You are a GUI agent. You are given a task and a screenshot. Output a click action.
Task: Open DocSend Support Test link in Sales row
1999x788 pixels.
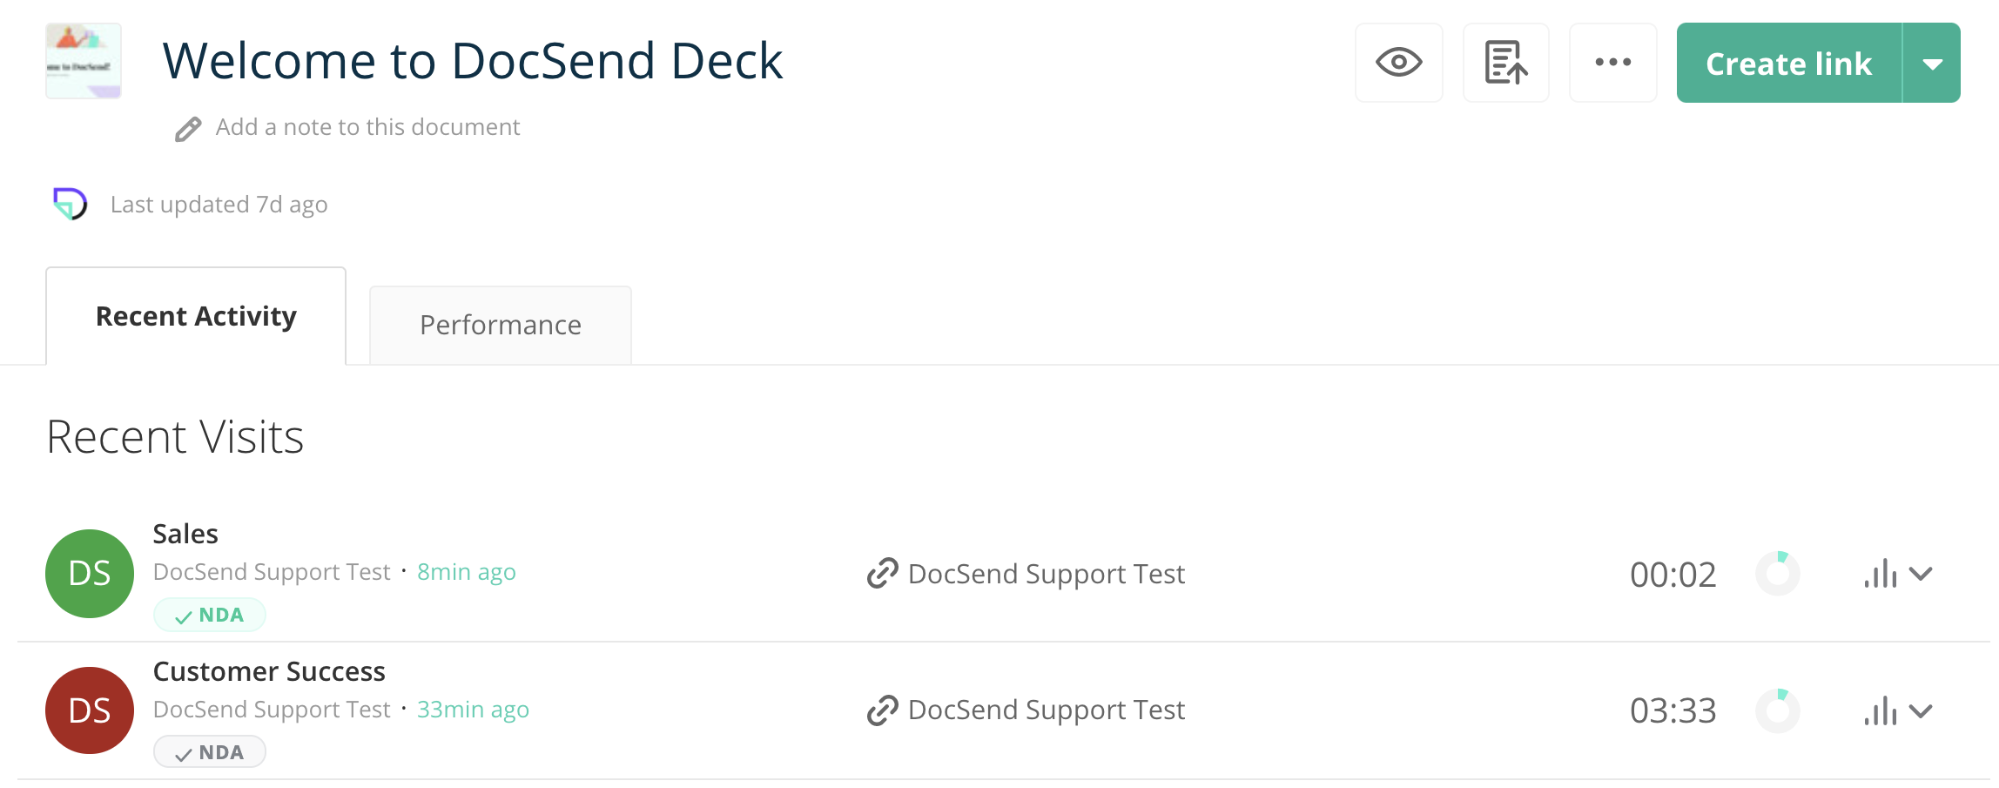1026,574
